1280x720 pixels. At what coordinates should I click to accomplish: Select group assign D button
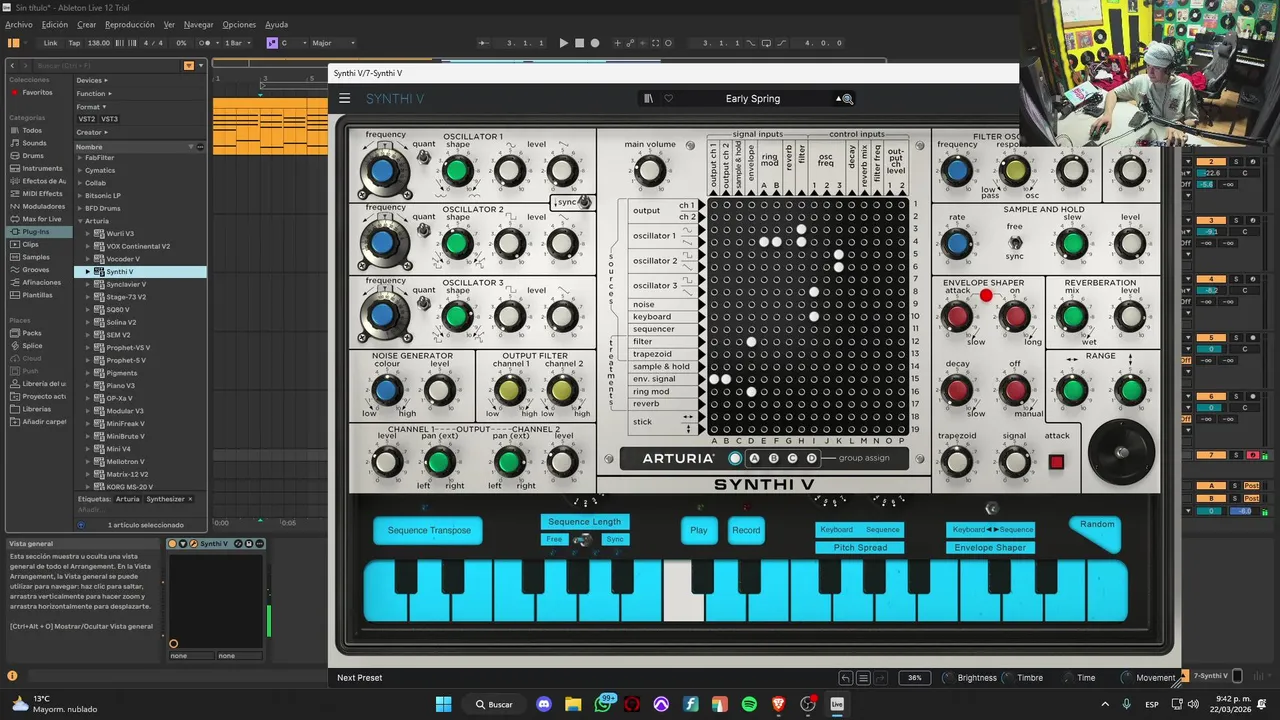(x=811, y=458)
